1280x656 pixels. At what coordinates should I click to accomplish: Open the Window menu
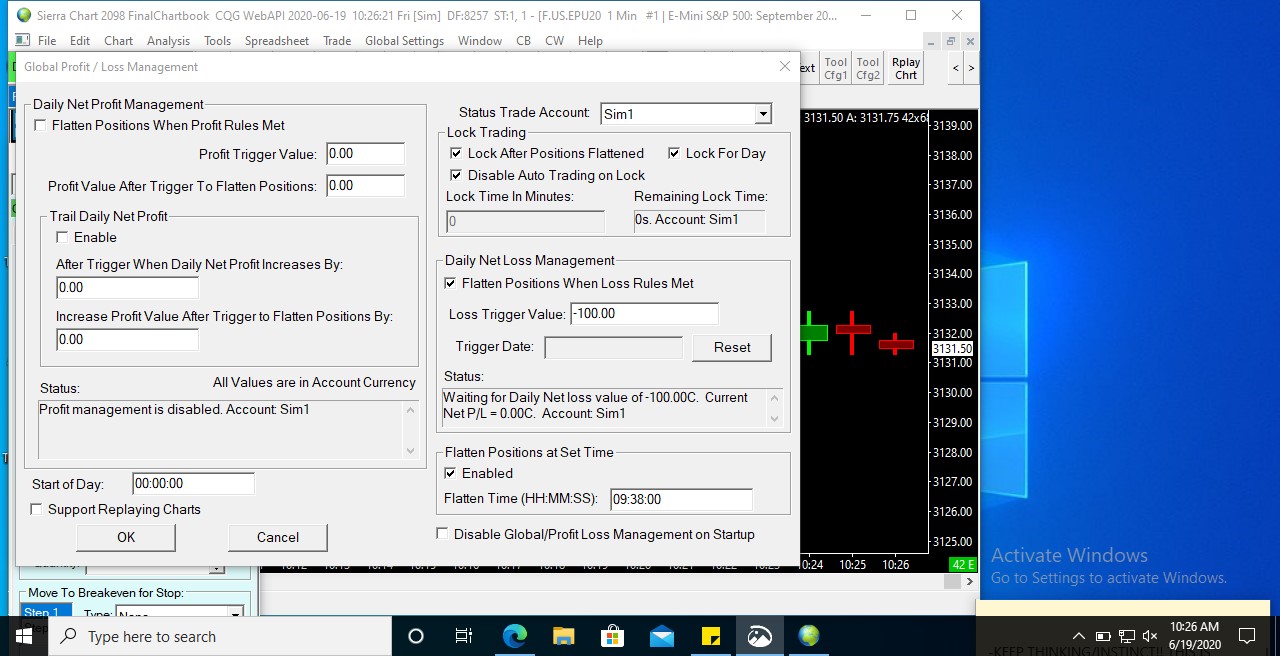[480, 41]
